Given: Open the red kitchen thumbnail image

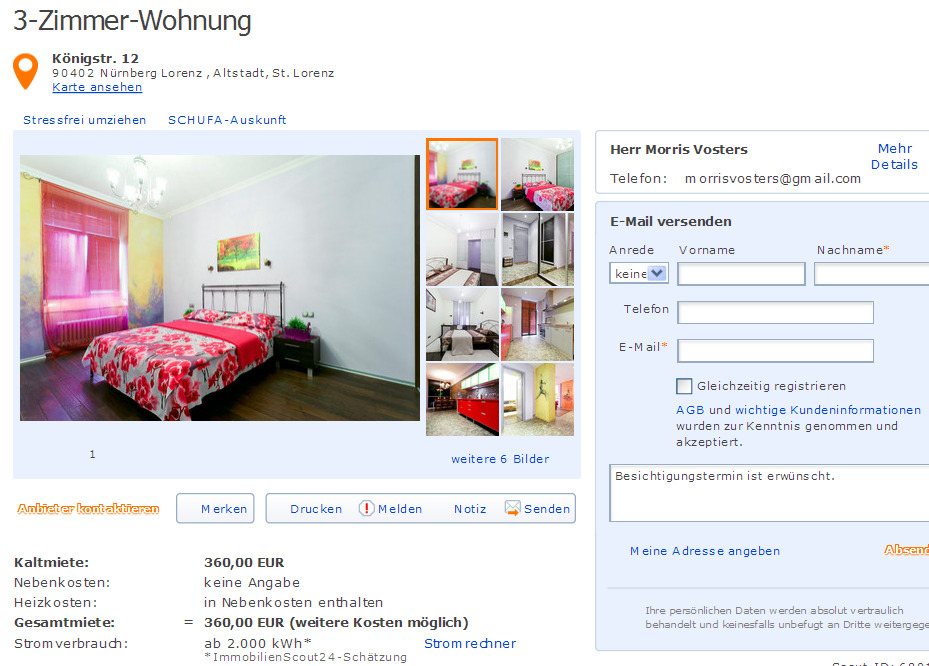Looking at the screenshot, I should (462, 400).
